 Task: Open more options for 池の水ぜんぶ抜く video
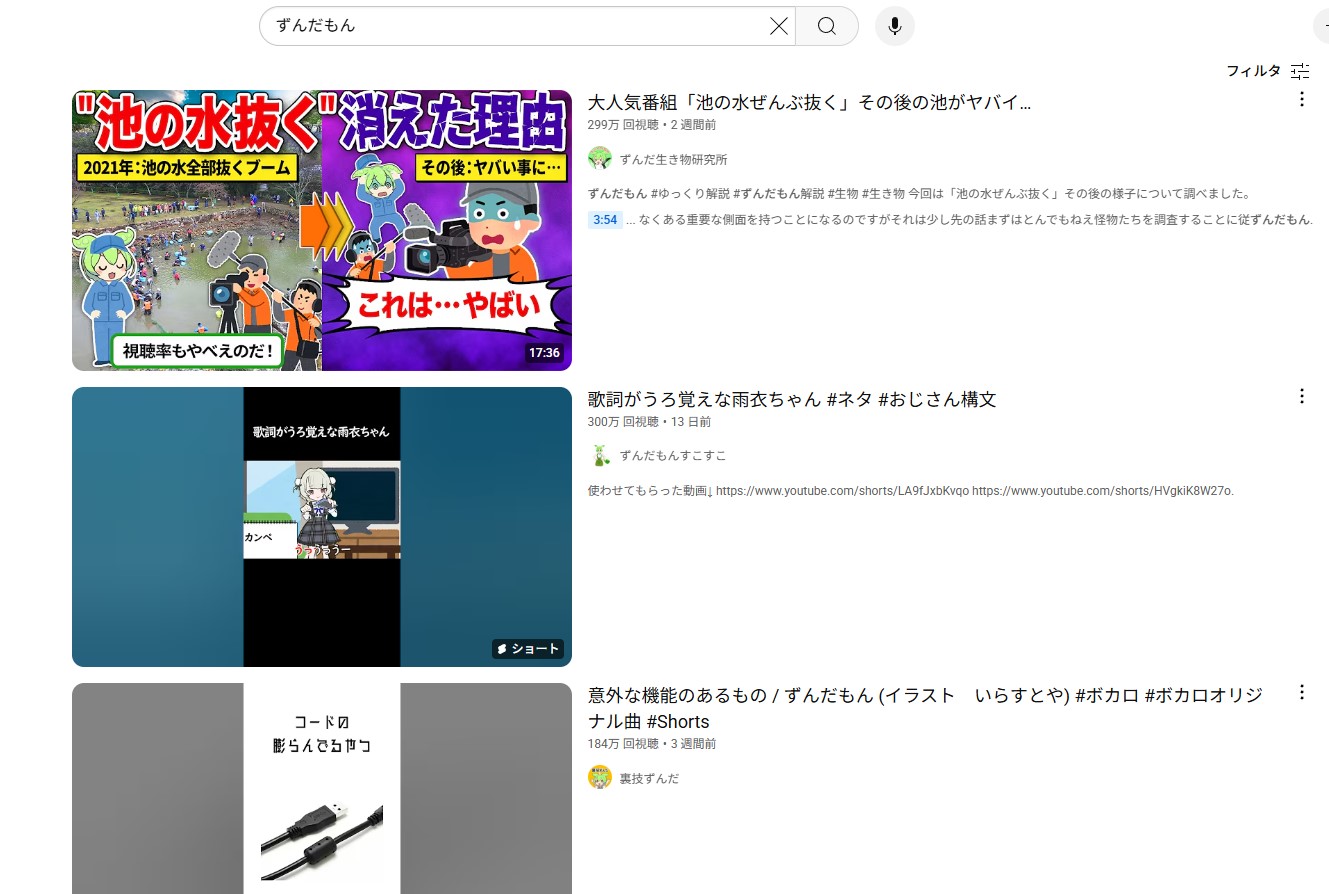1301,99
